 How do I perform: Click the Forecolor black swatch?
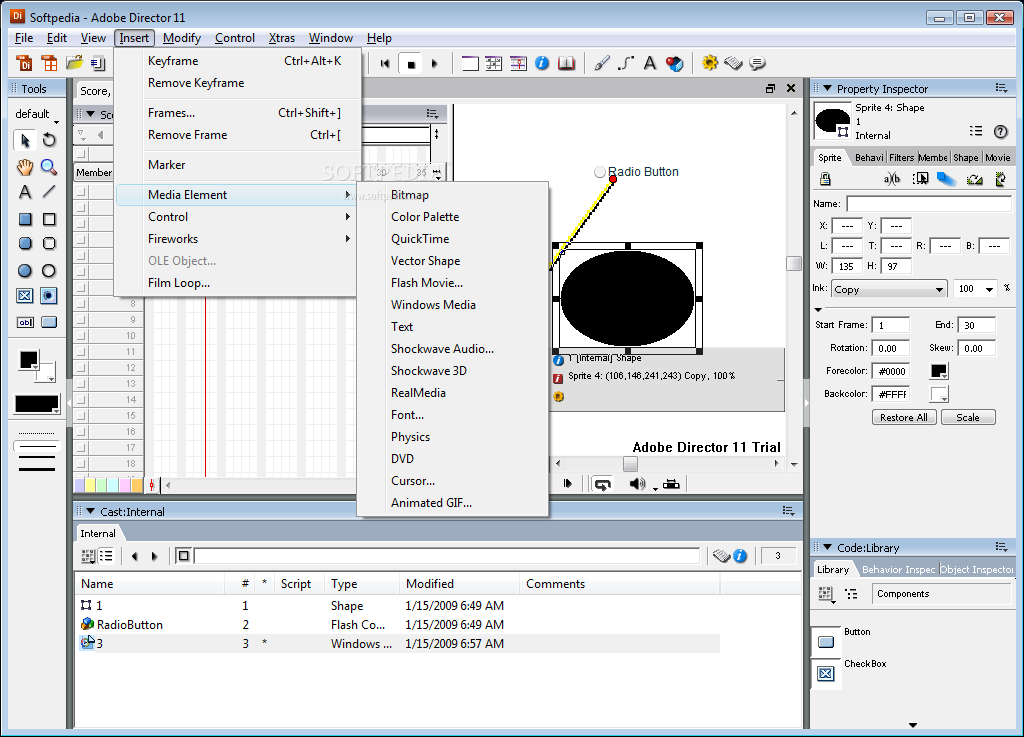coord(938,371)
